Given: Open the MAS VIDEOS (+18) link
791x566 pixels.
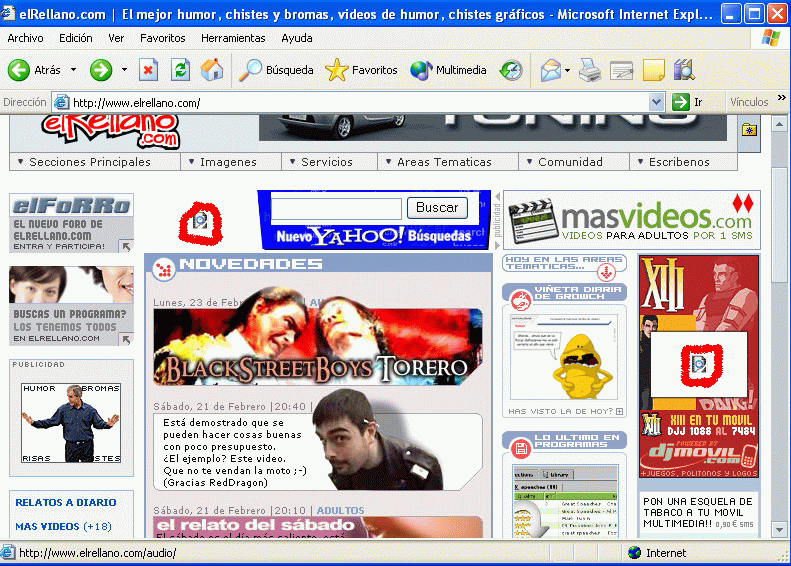Looking at the screenshot, I should point(63,526).
